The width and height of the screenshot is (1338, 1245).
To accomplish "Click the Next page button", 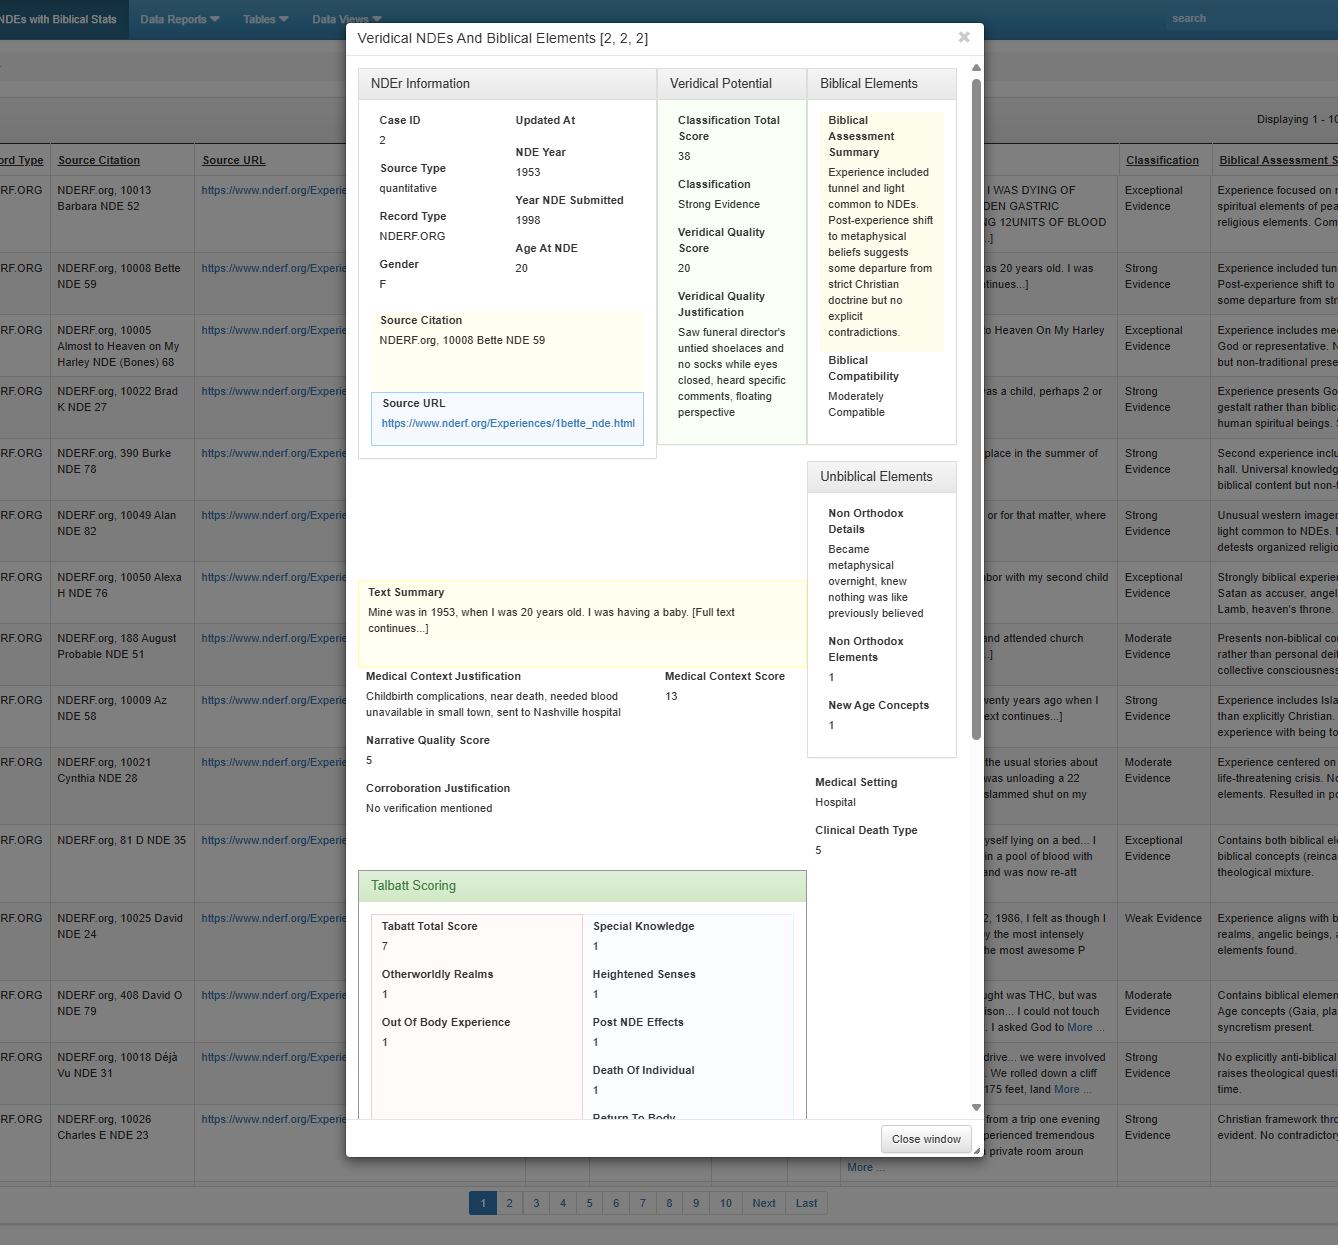I will [x=763, y=1203].
